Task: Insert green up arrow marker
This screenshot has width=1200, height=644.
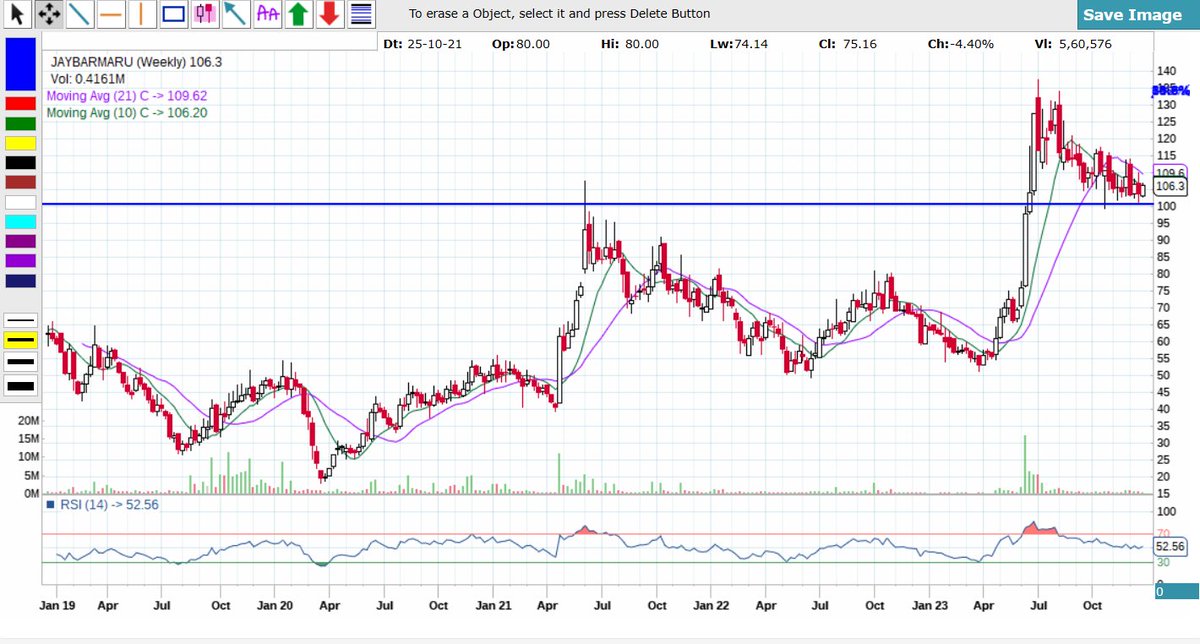Action: [297, 14]
